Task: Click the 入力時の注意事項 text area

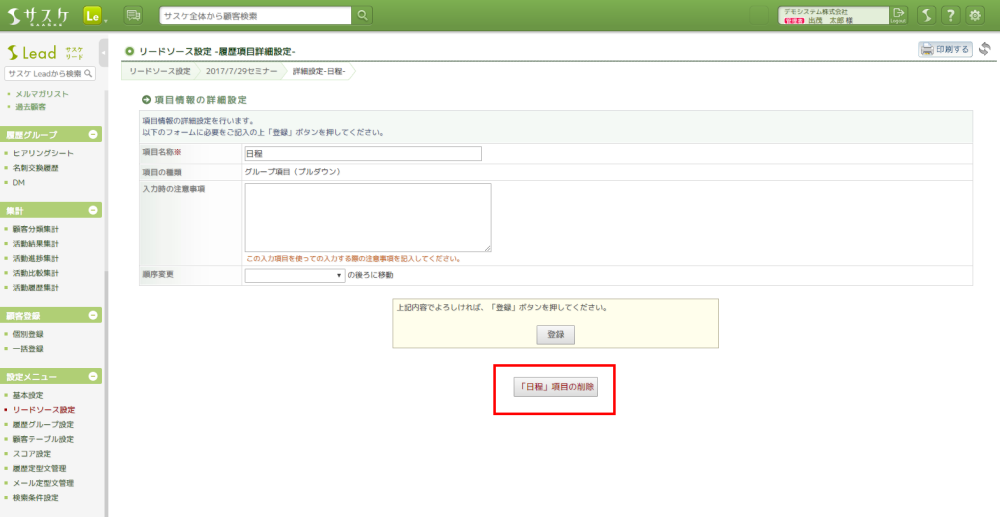Action: [x=367, y=217]
